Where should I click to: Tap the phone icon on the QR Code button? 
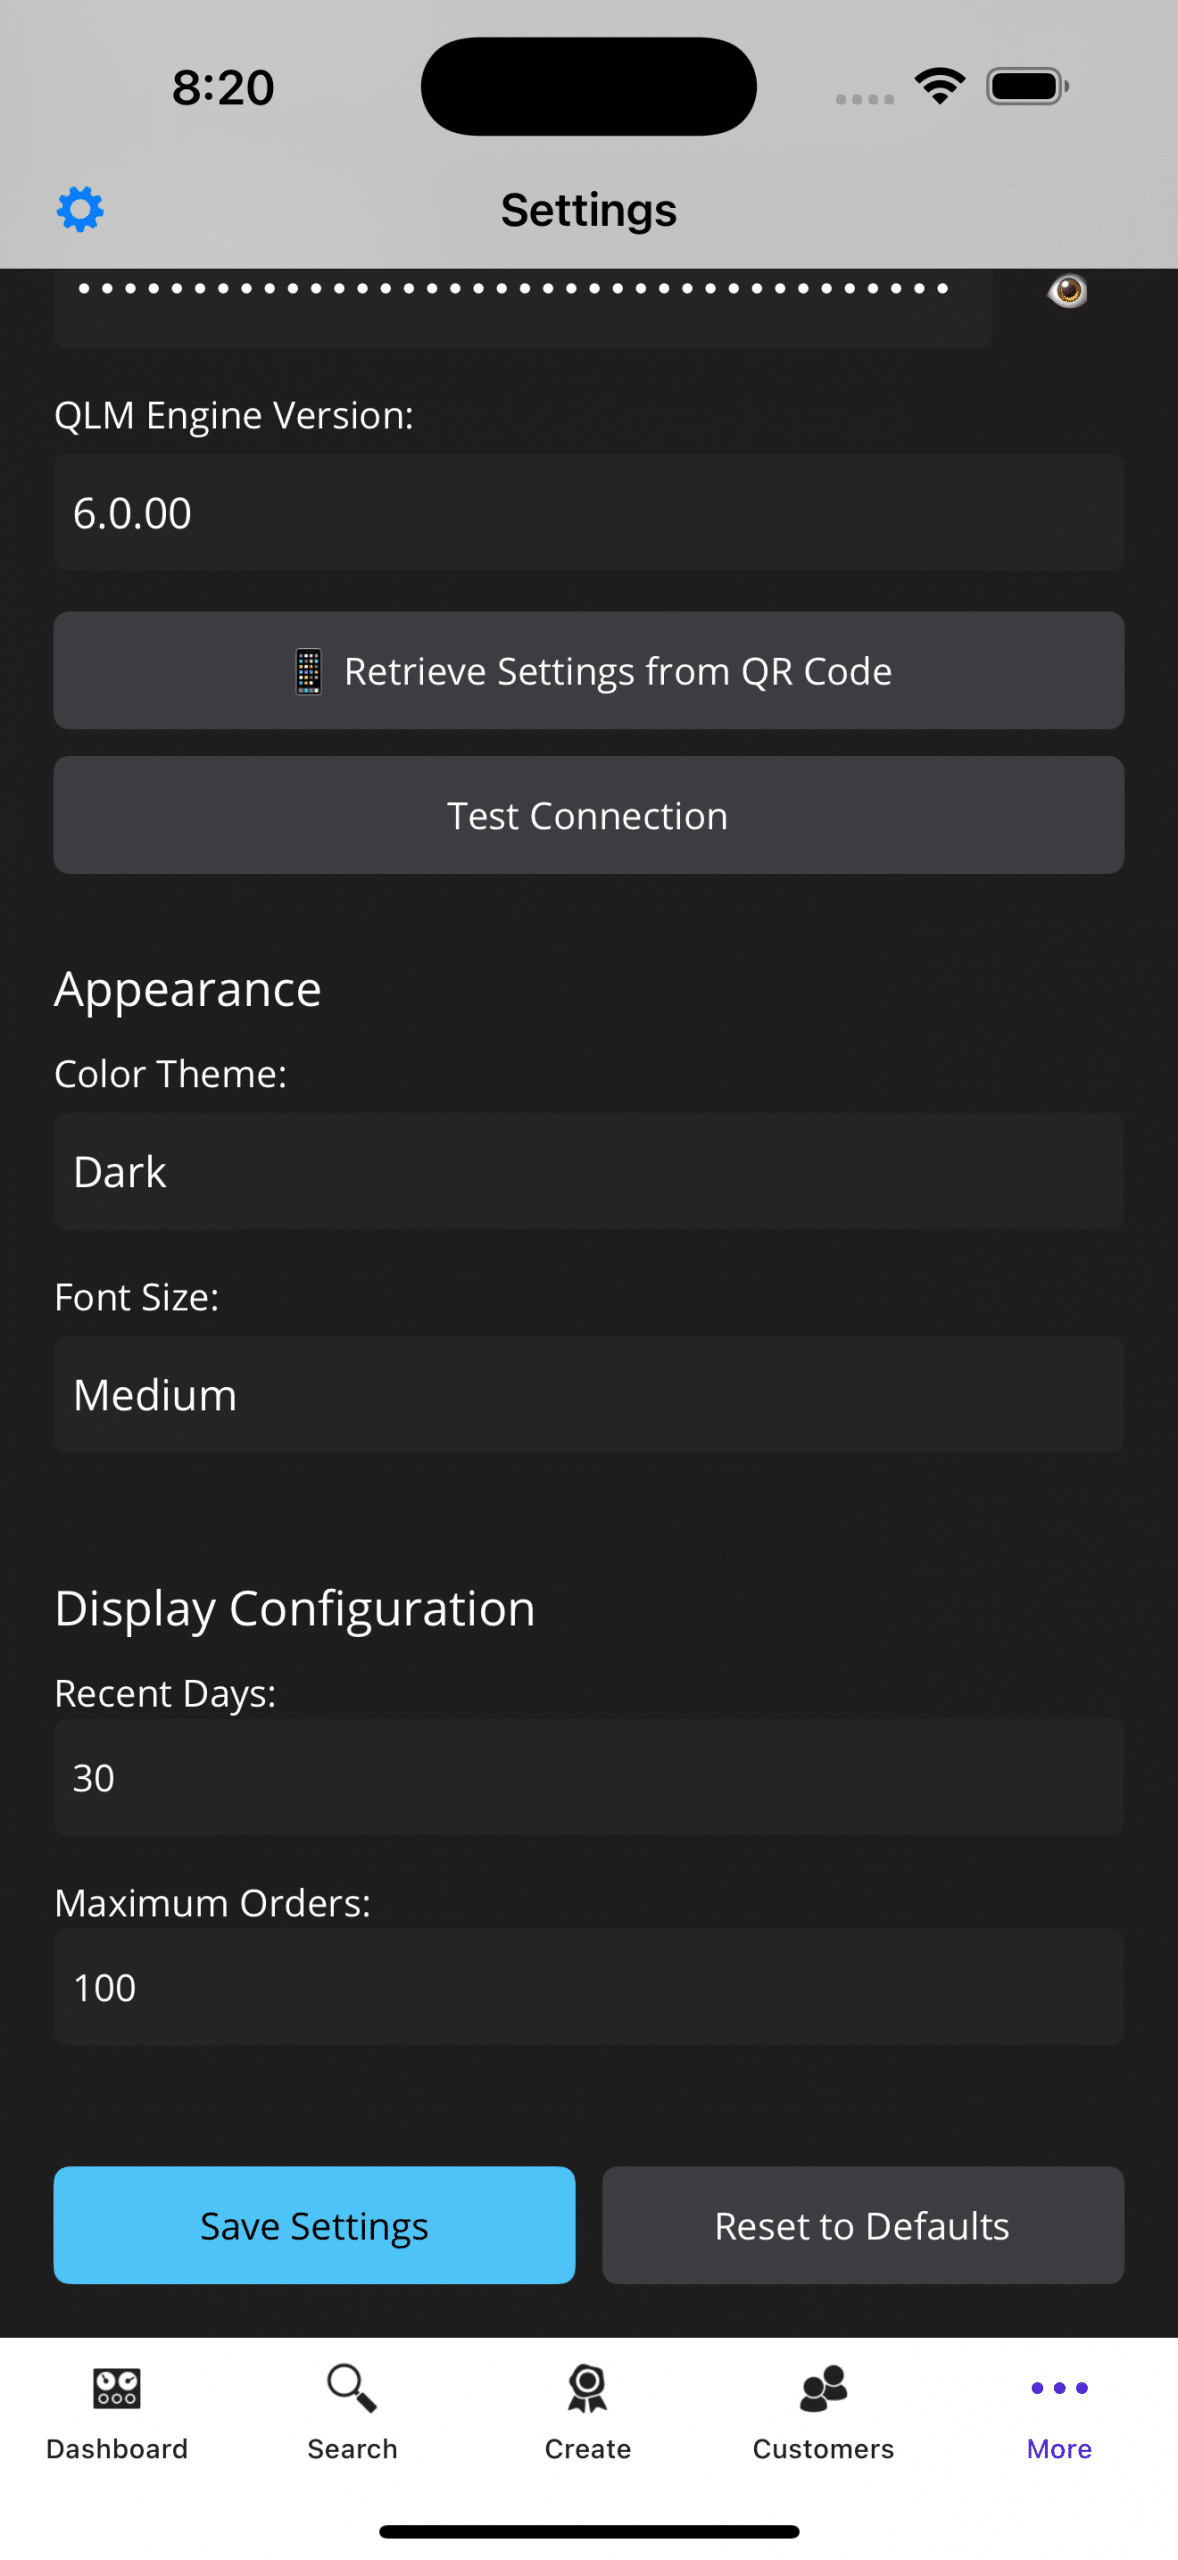coord(309,672)
